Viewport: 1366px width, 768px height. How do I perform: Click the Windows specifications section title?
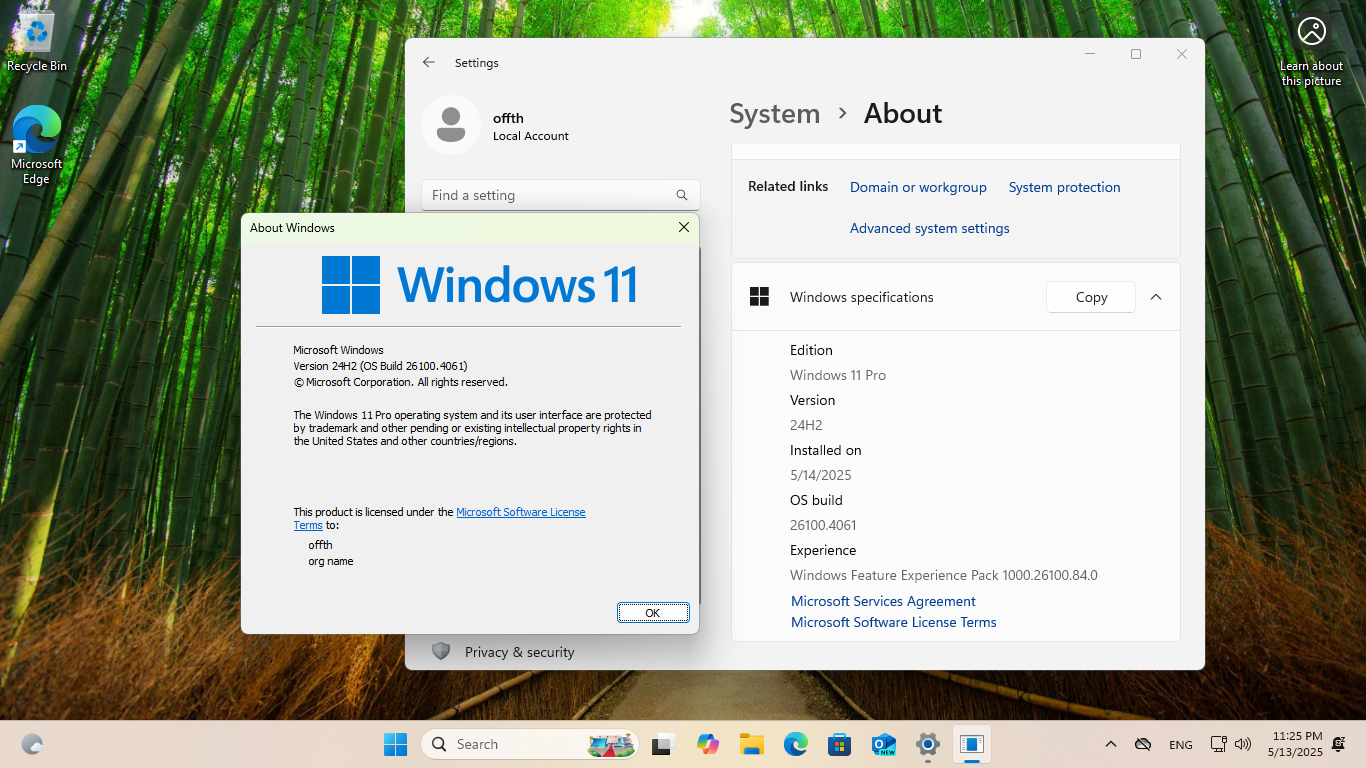click(x=862, y=297)
